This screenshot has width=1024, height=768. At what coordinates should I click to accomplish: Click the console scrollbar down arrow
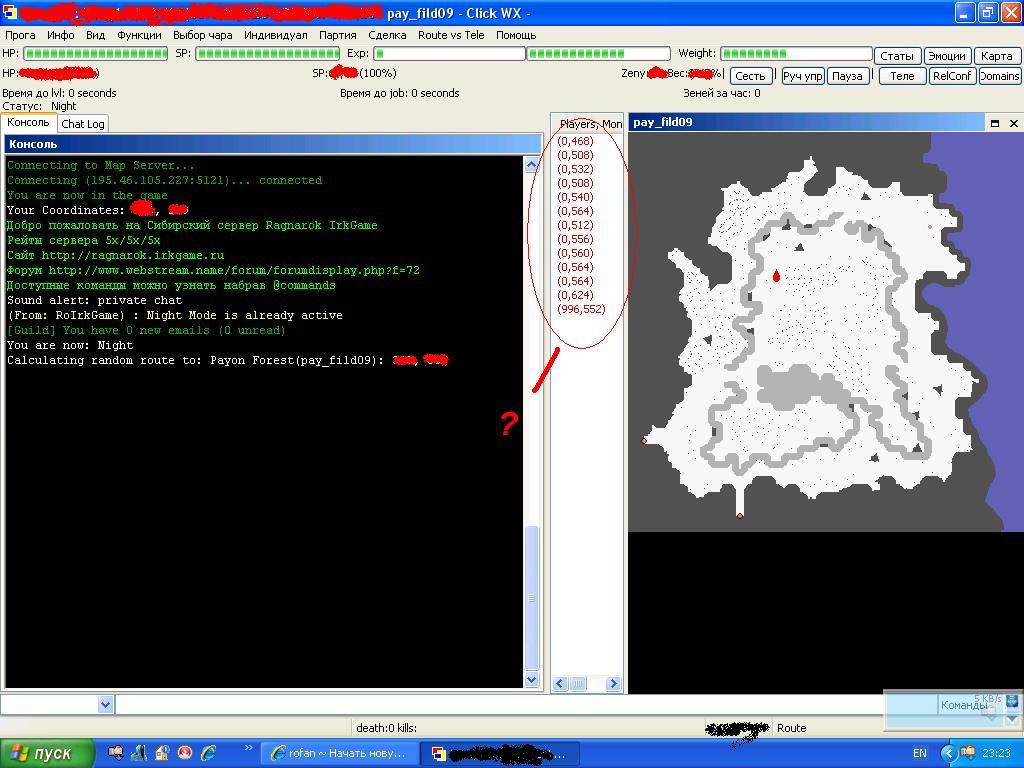click(x=532, y=679)
